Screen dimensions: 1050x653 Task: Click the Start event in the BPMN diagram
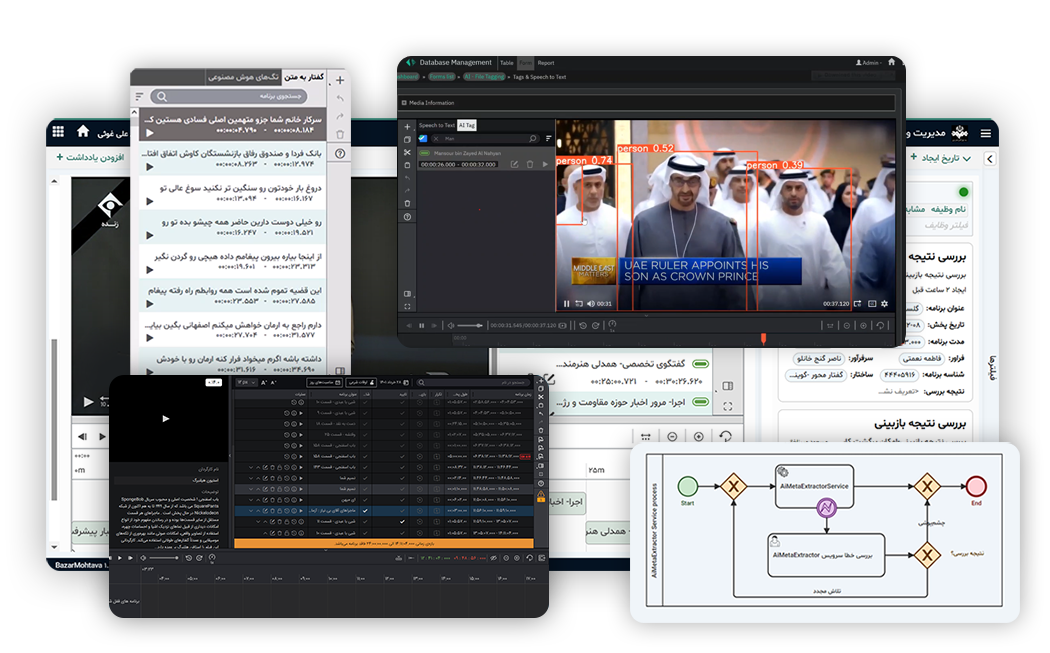pos(688,486)
